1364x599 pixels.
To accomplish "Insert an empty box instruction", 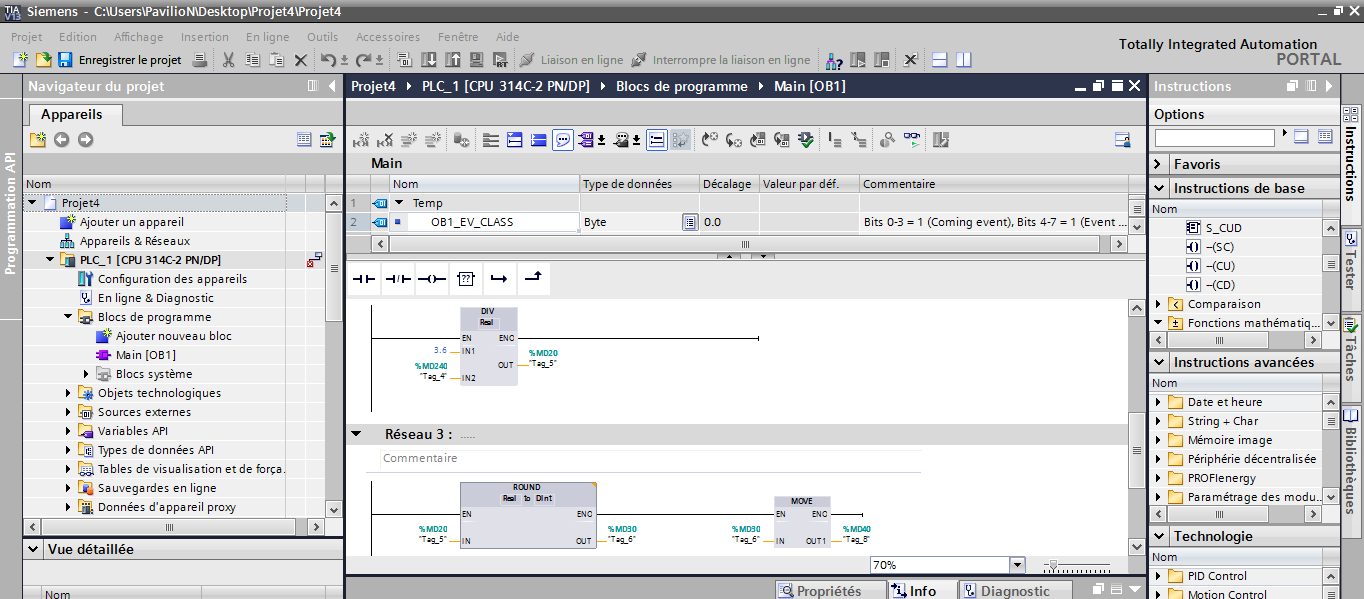I will 466,279.
